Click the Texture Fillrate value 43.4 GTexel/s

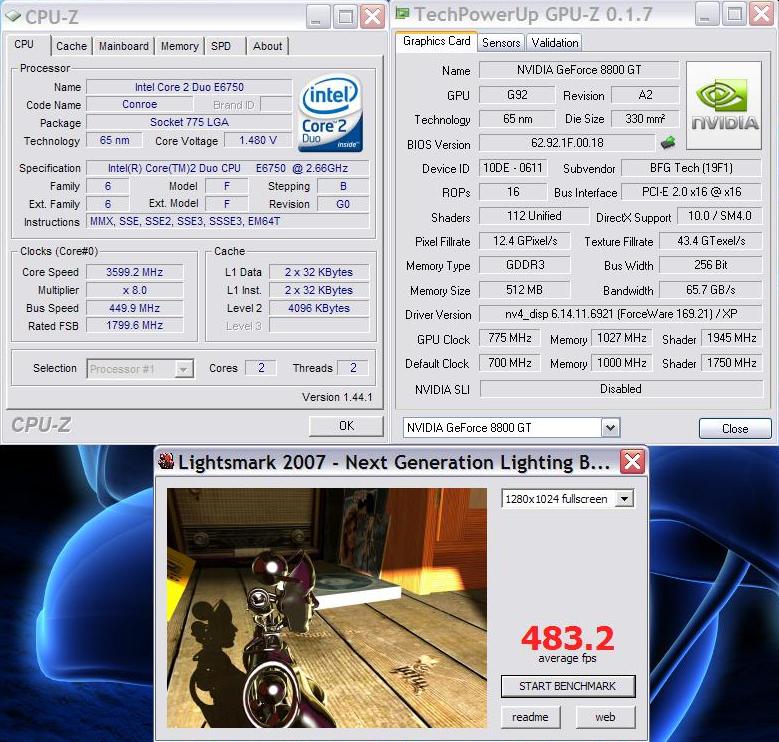(x=710, y=241)
